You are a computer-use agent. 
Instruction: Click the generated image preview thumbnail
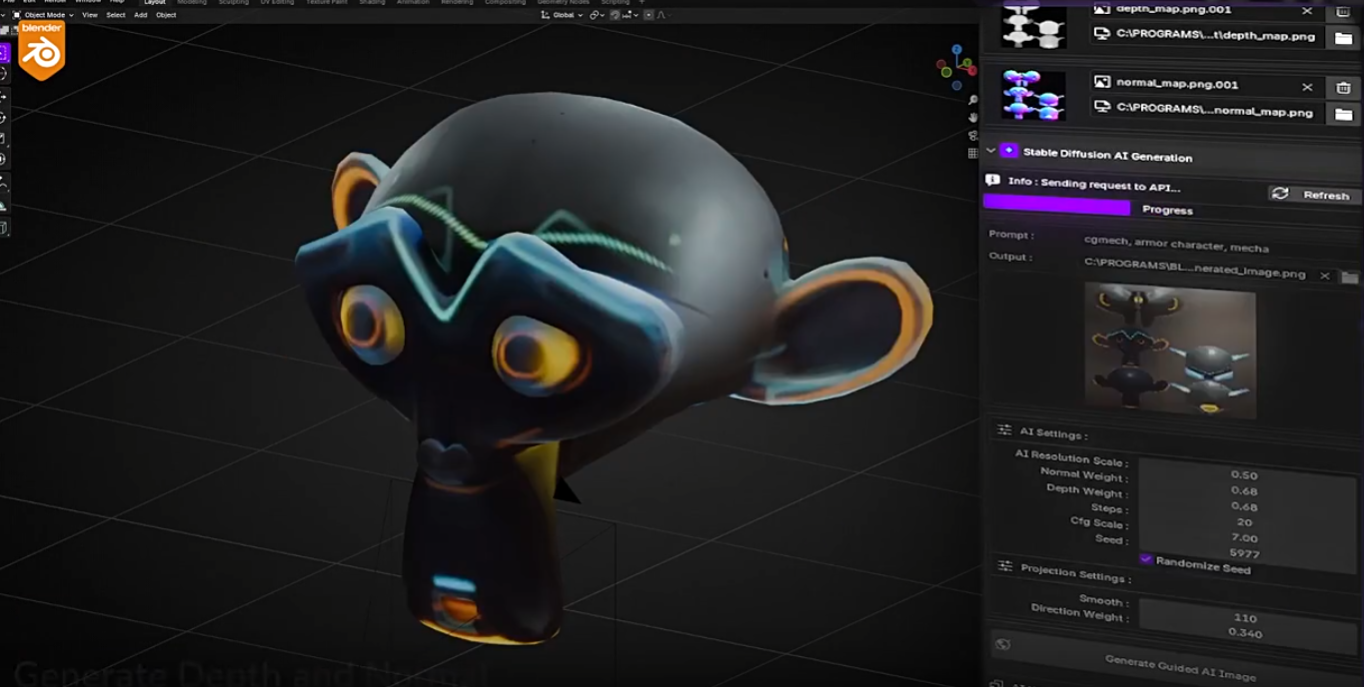coord(1171,349)
